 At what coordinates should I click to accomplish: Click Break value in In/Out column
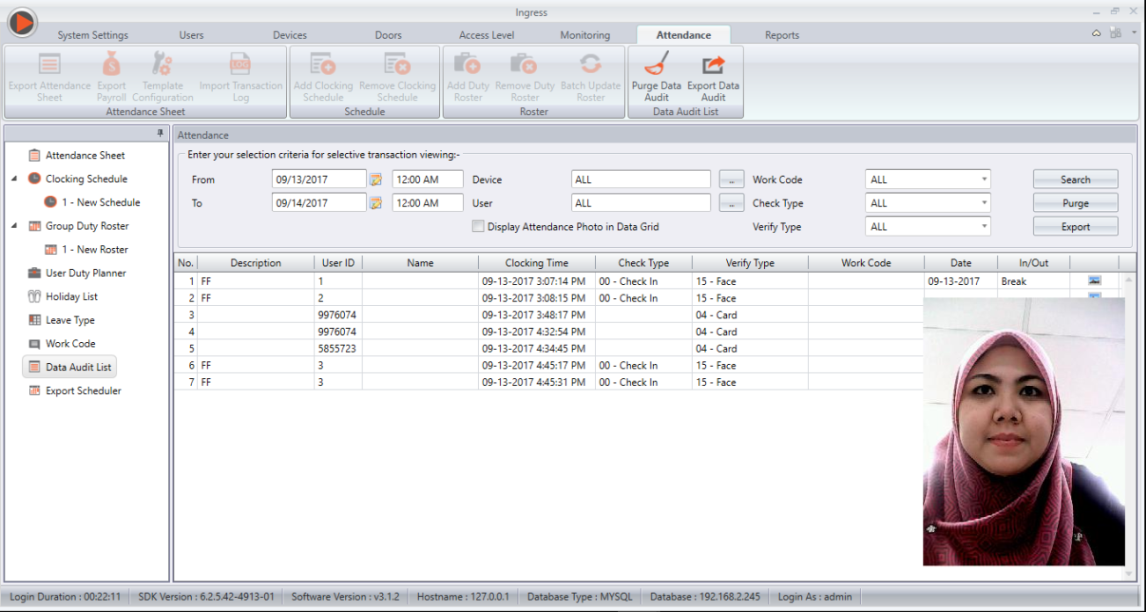pyautogui.click(x=1014, y=282)
